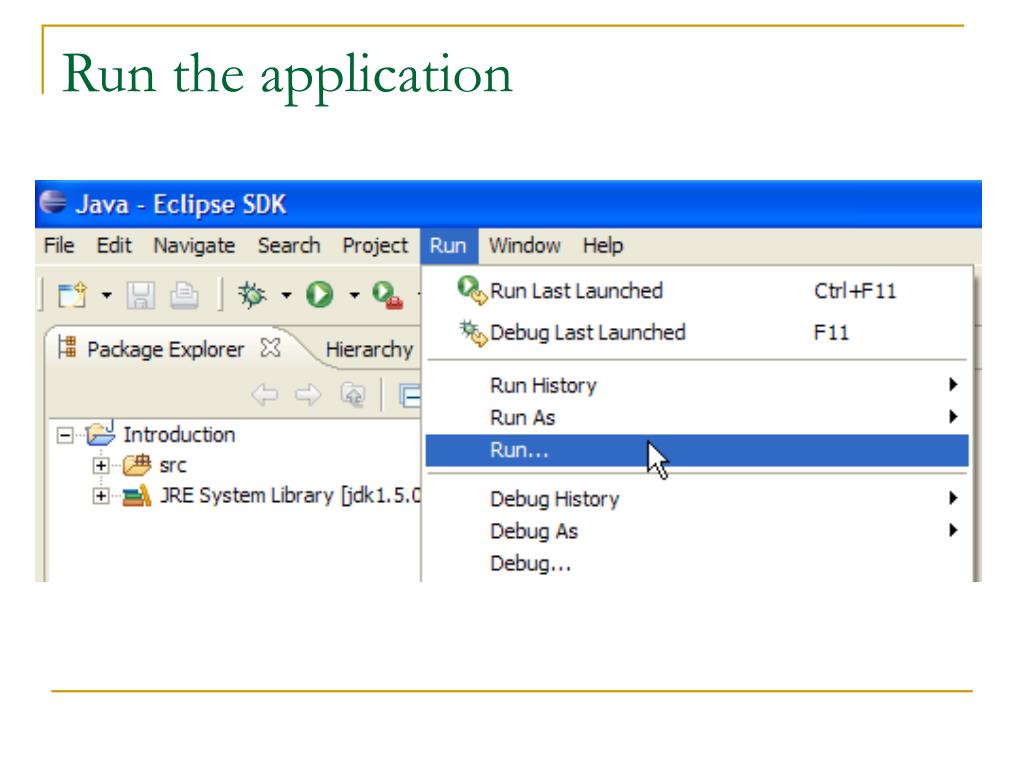Click the New wizard toolbar icon
Viewport: 1024px width, 768px height.
[72, 295]
